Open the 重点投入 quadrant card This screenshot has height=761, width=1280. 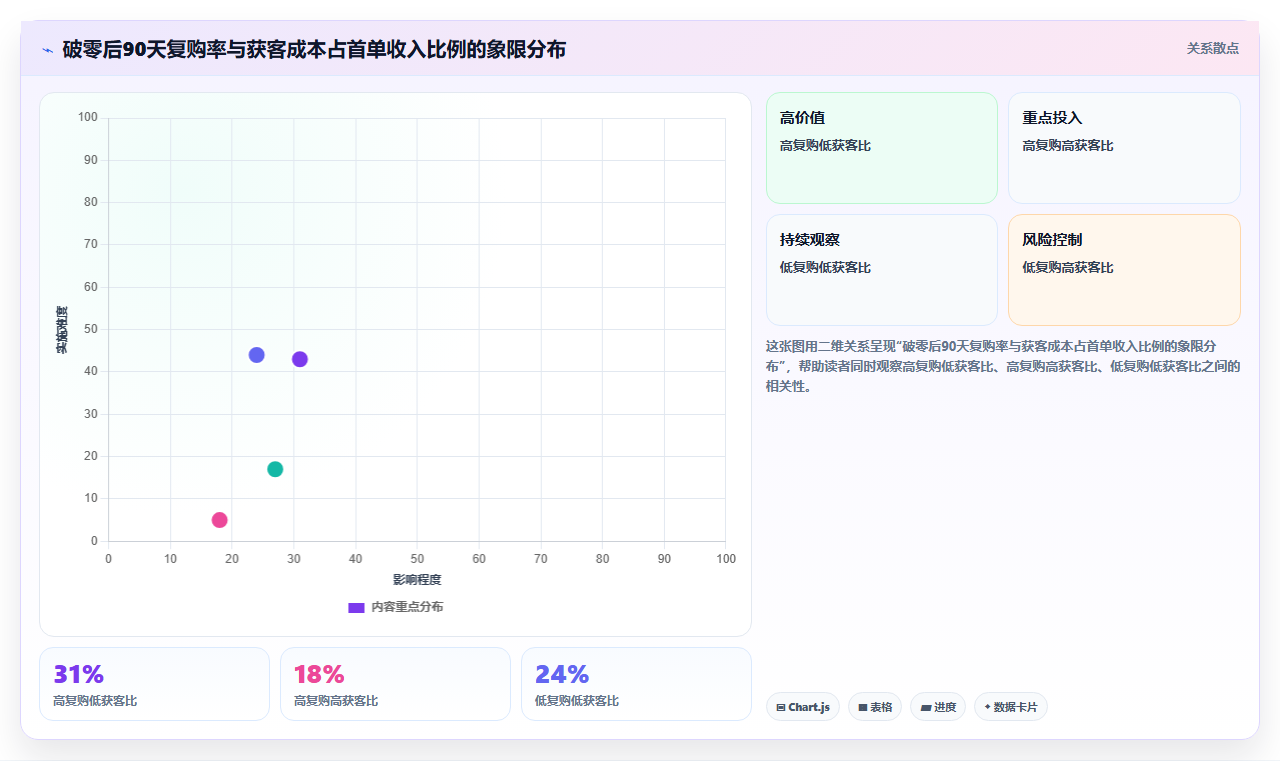(x=1124, y=148)
